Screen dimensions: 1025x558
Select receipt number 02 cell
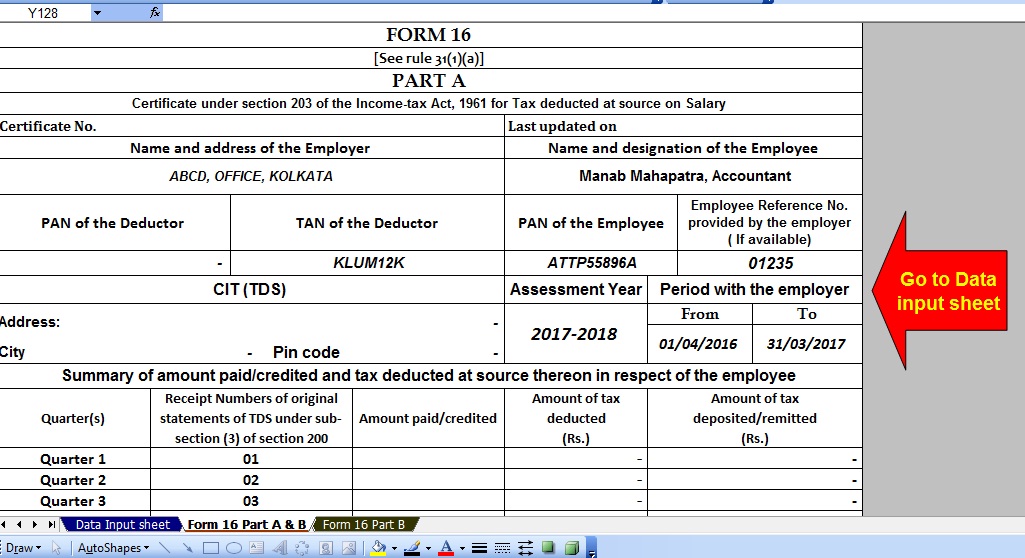coord(252,480)
